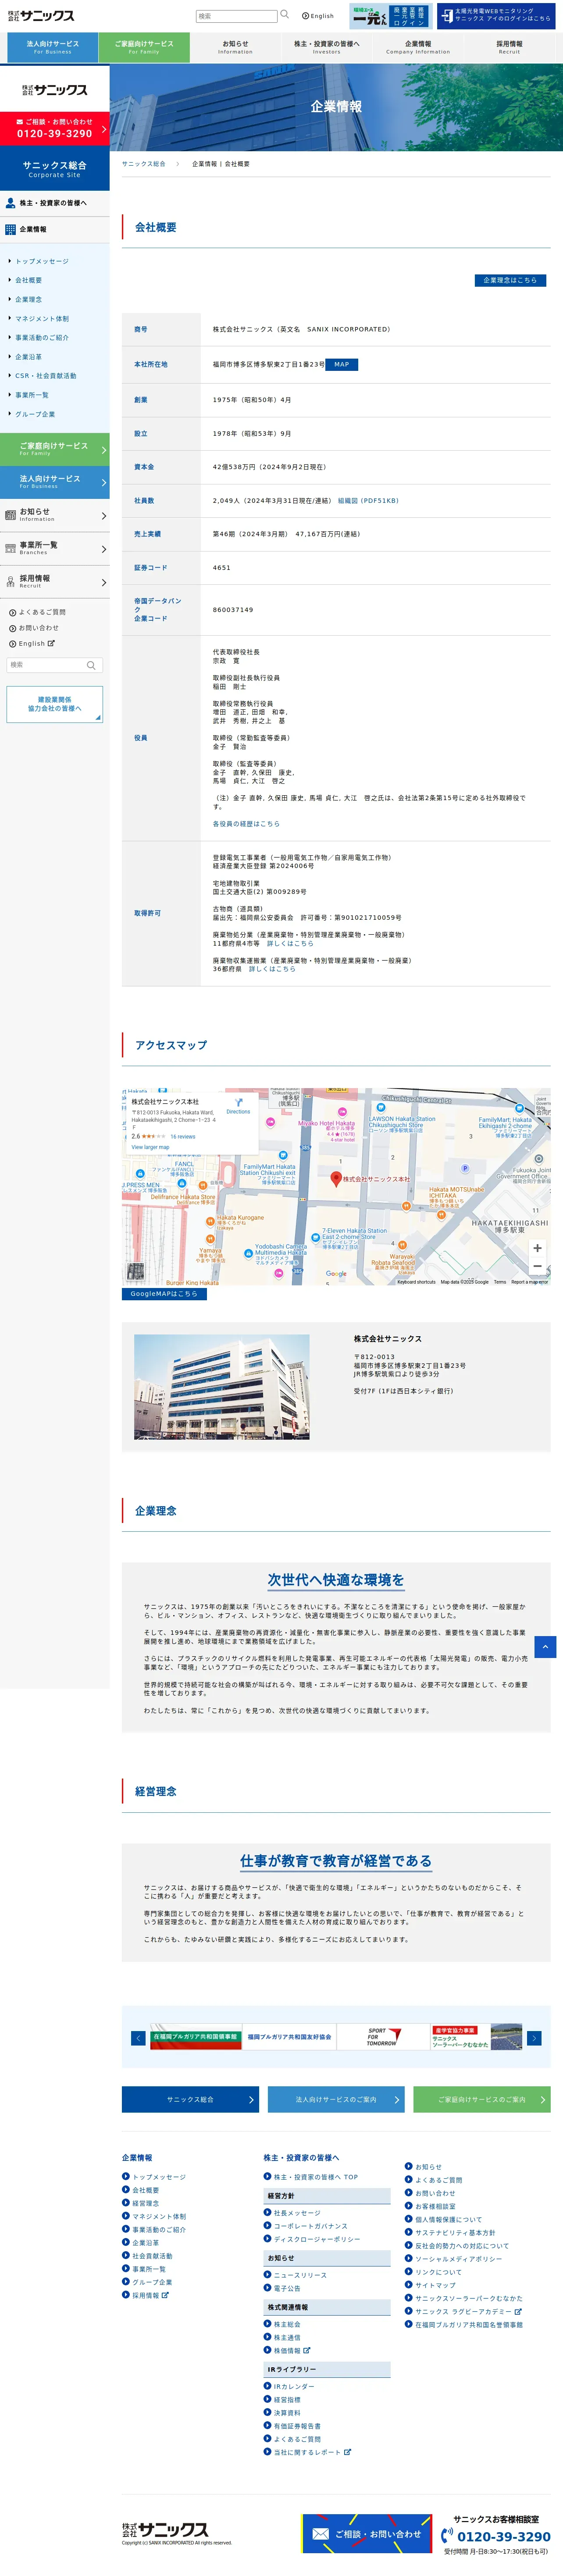The height and width of the screenshot is (2576, 563).
Task: Click the 企業理念はこちら button
Action: (510, 280)
